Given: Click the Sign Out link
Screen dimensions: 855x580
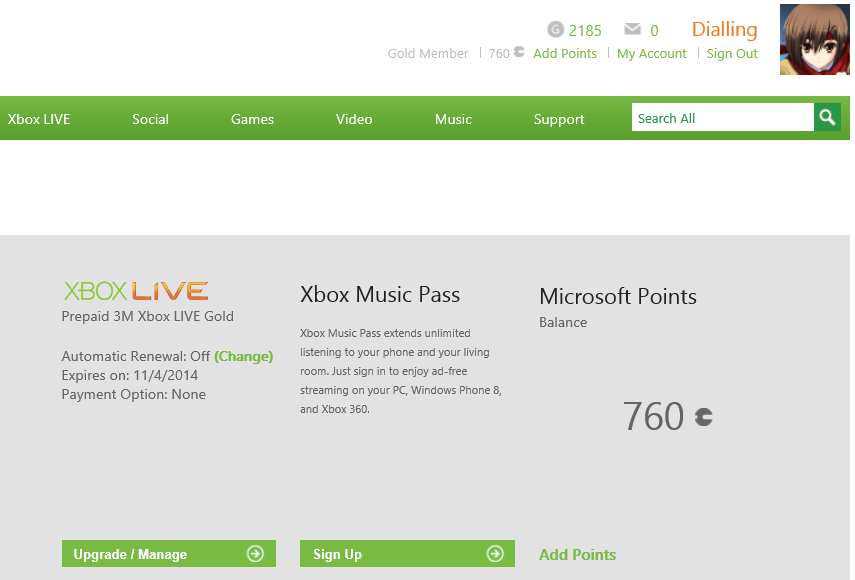Looking at the screenshot, I should click(732, 53).
